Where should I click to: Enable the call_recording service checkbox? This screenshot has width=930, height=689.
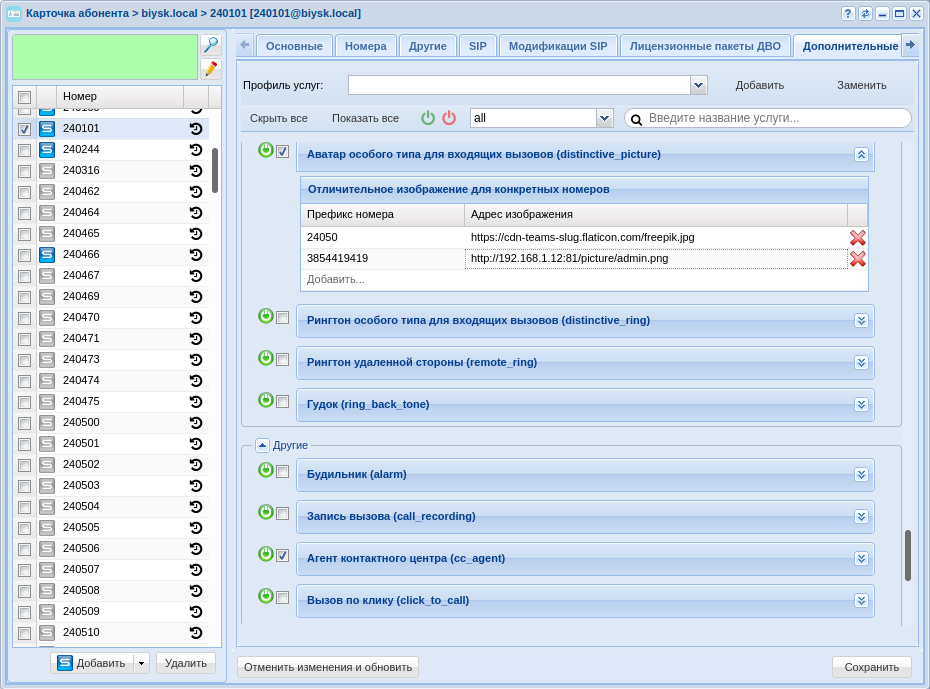282,514
